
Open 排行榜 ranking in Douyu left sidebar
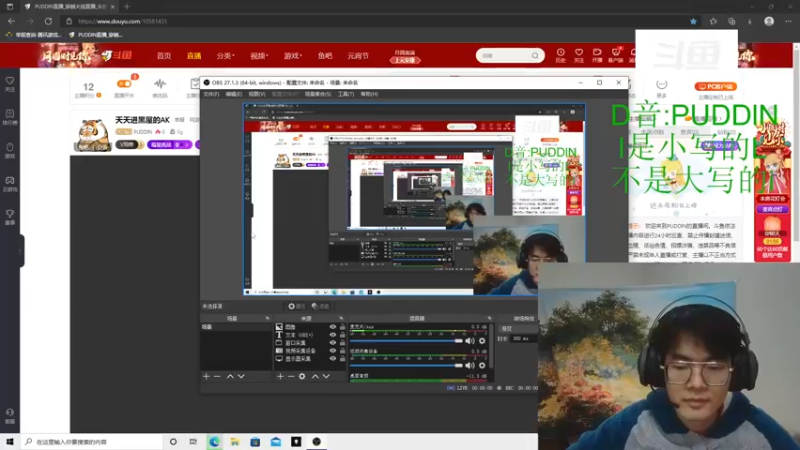10,117
